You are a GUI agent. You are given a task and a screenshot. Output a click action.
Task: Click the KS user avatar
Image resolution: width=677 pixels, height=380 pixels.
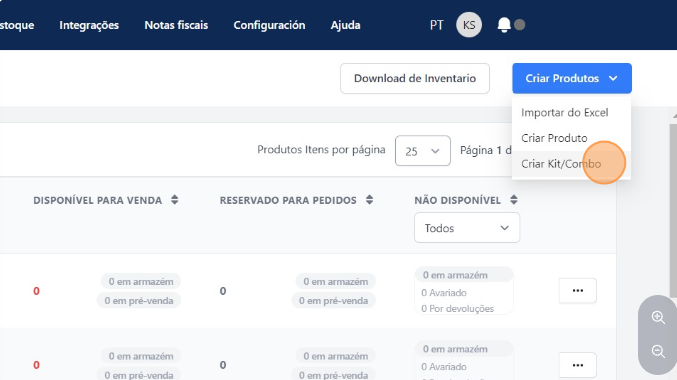[469, 25]
